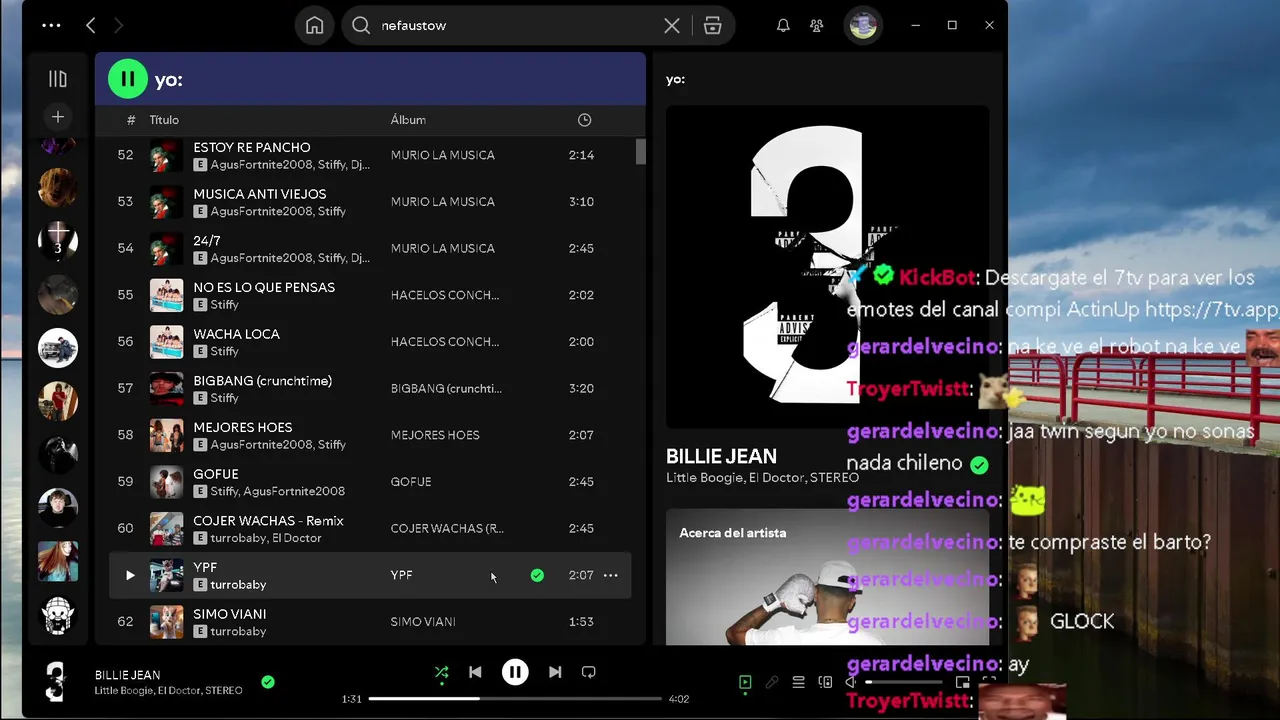
Task: Open connect to a device icon
Action: [x=825, y=682]
